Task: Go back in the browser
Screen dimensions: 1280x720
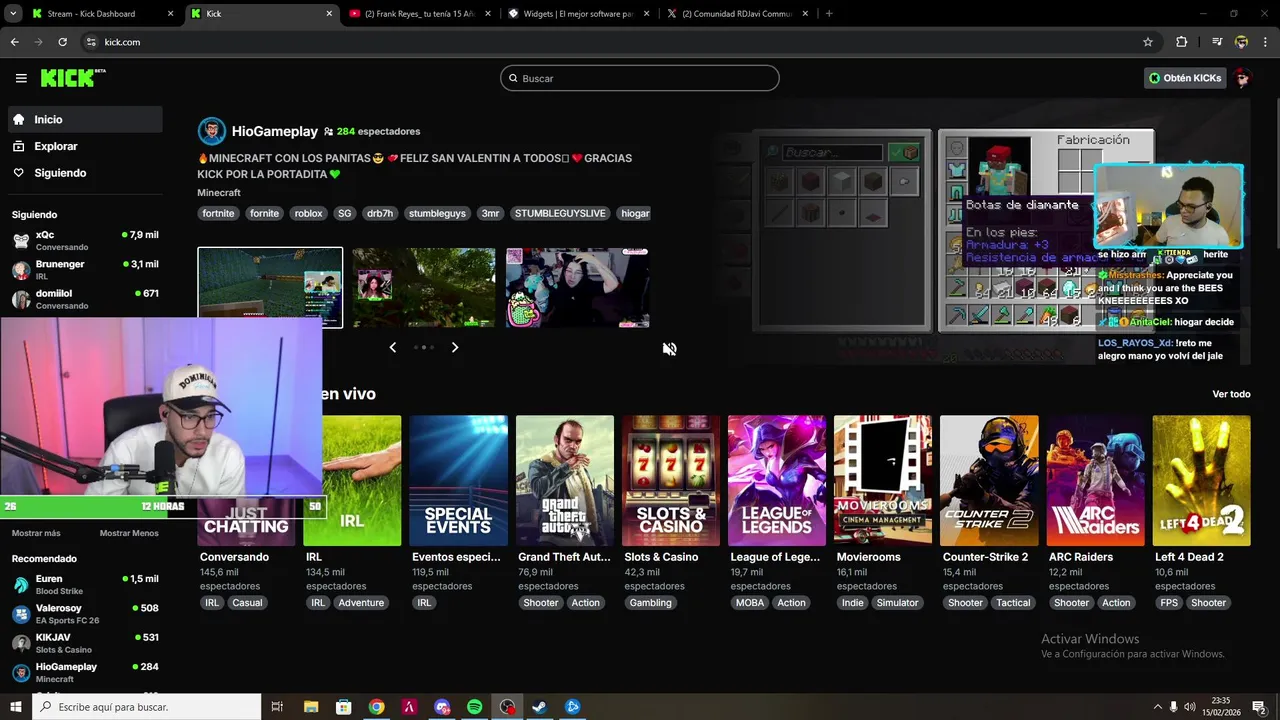Action: (x=14, y=42)
